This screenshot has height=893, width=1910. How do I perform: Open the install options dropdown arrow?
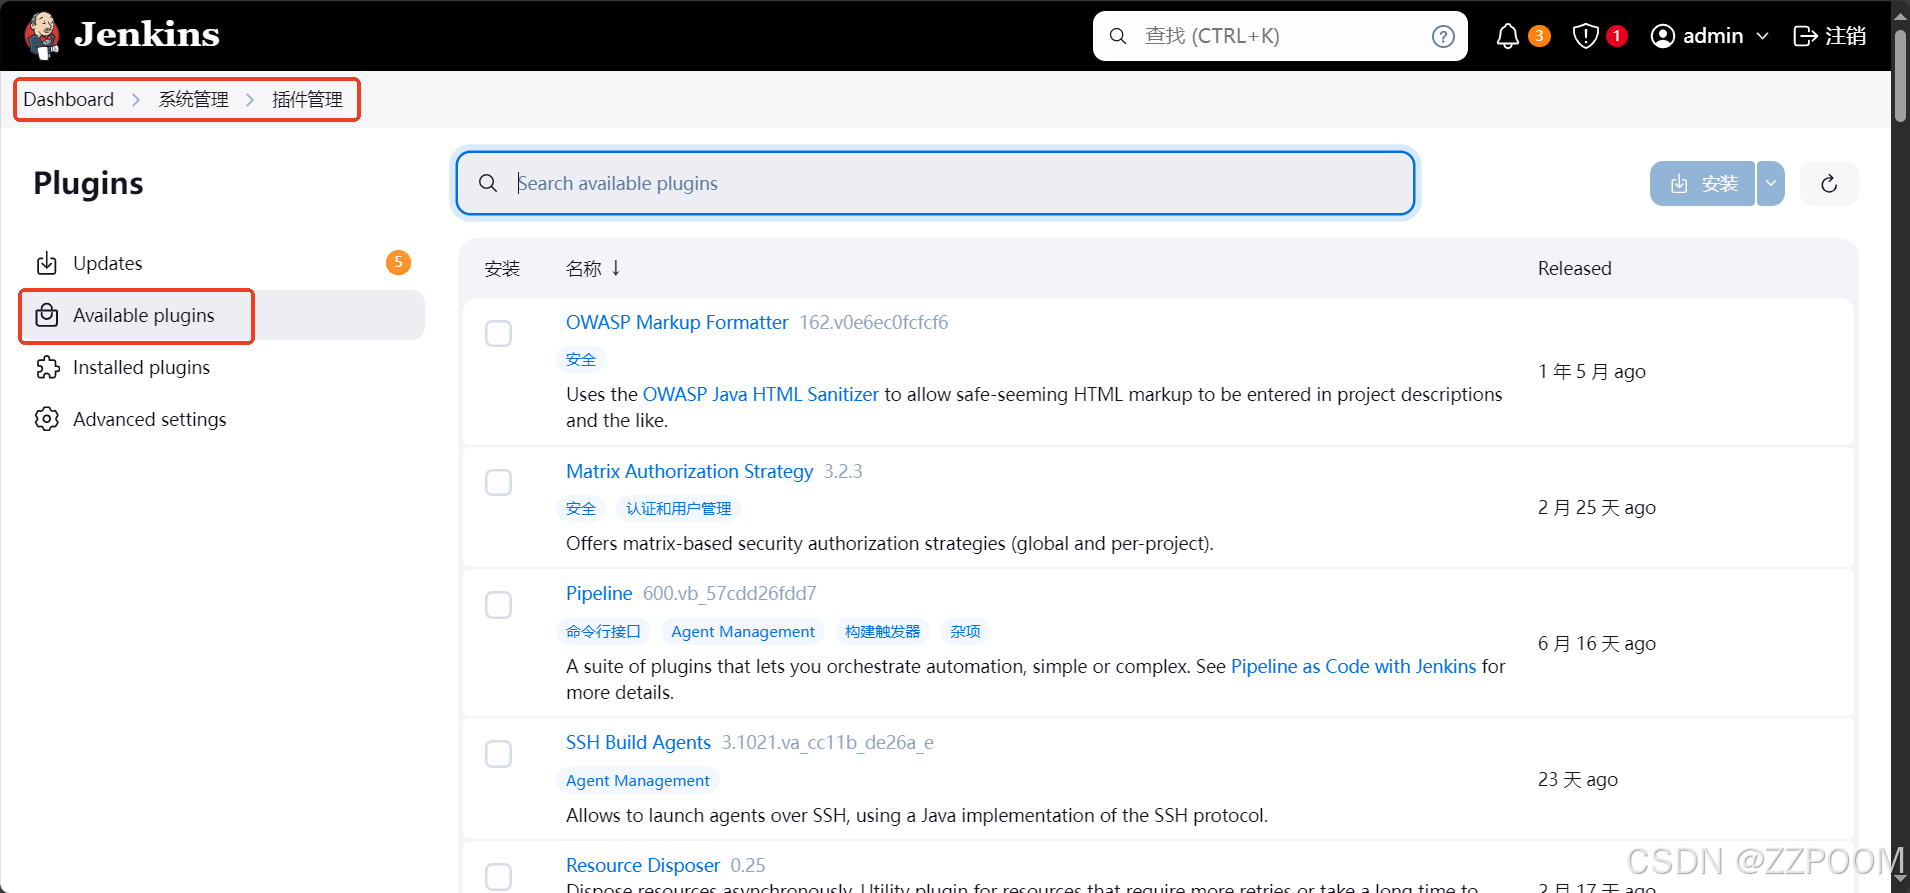tap(1771, 184)
